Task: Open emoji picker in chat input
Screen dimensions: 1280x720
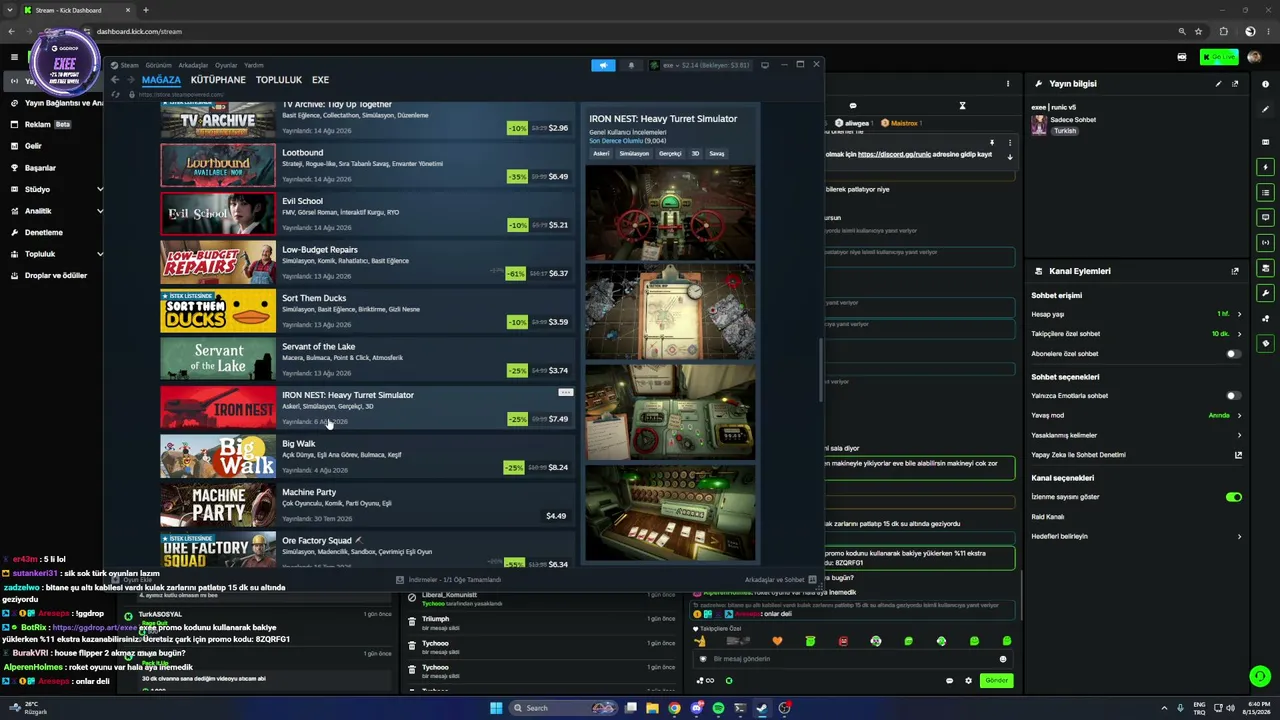Action: coord(1003,659)
